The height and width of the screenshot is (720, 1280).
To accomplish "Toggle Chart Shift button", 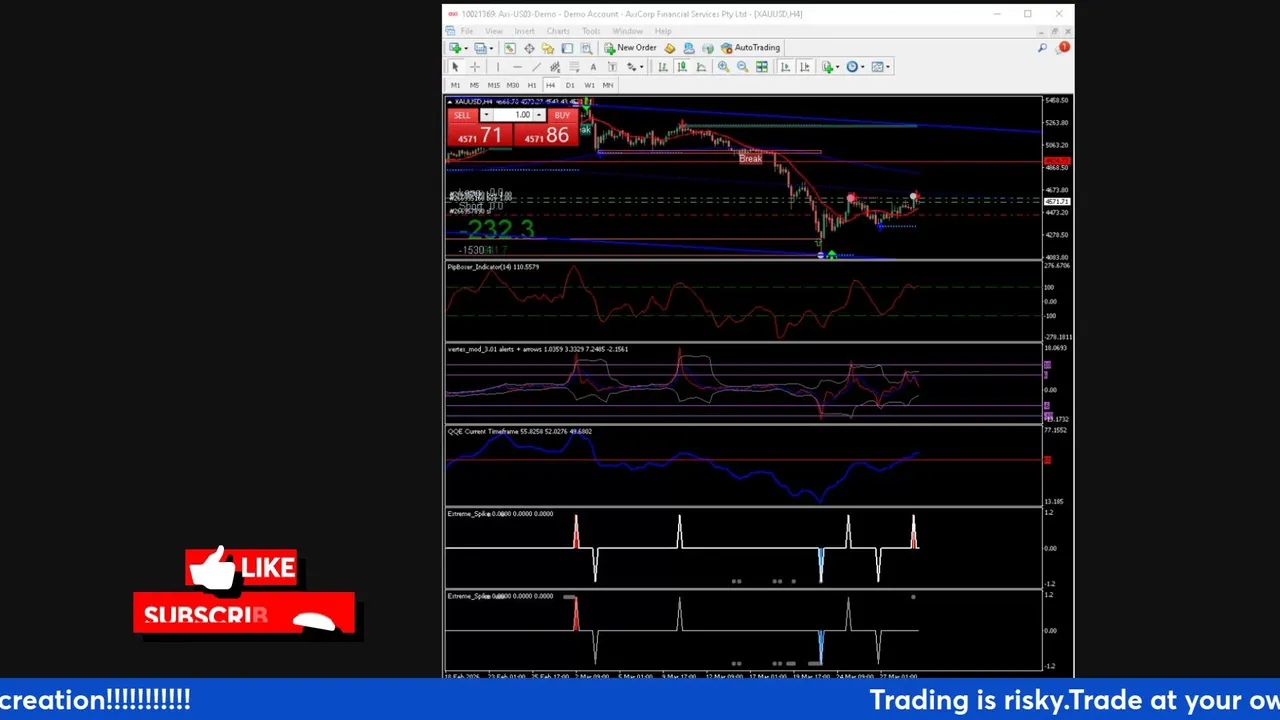I will [x=804, y=67].
